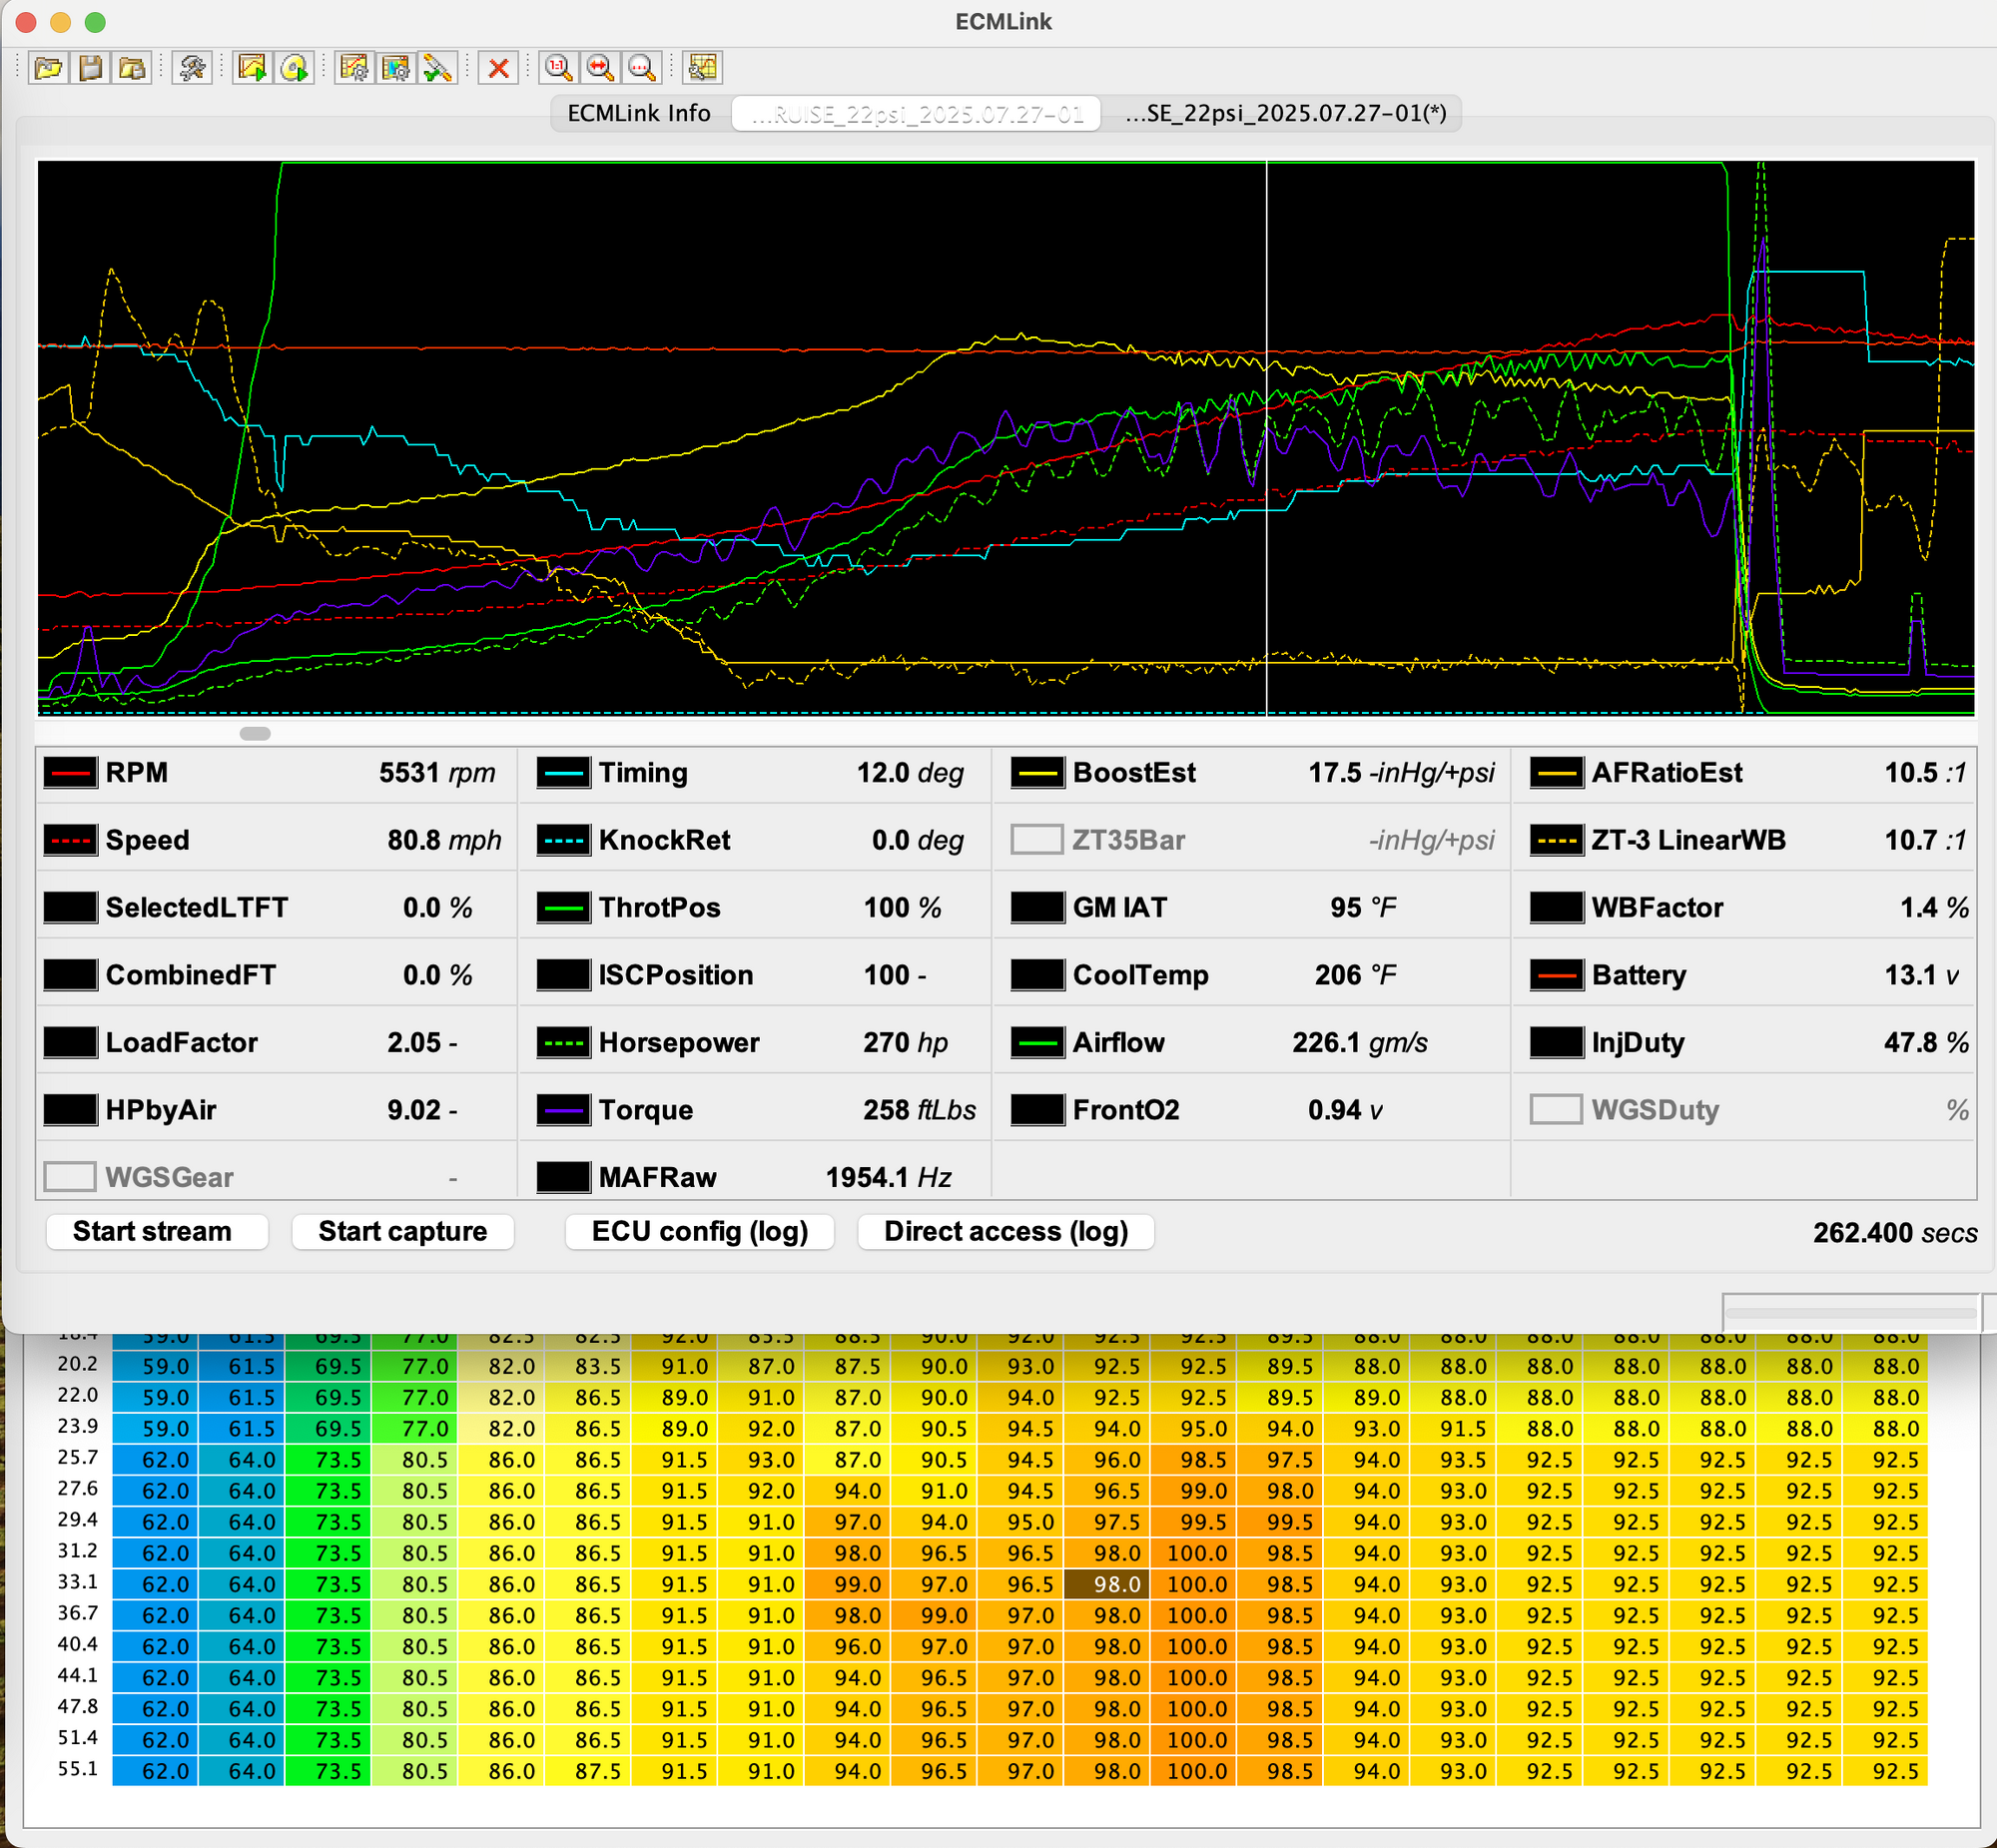The image size is (1997, 1848).
Task: Open a log file with the folder icon
Action: click(x=48, y=68)
